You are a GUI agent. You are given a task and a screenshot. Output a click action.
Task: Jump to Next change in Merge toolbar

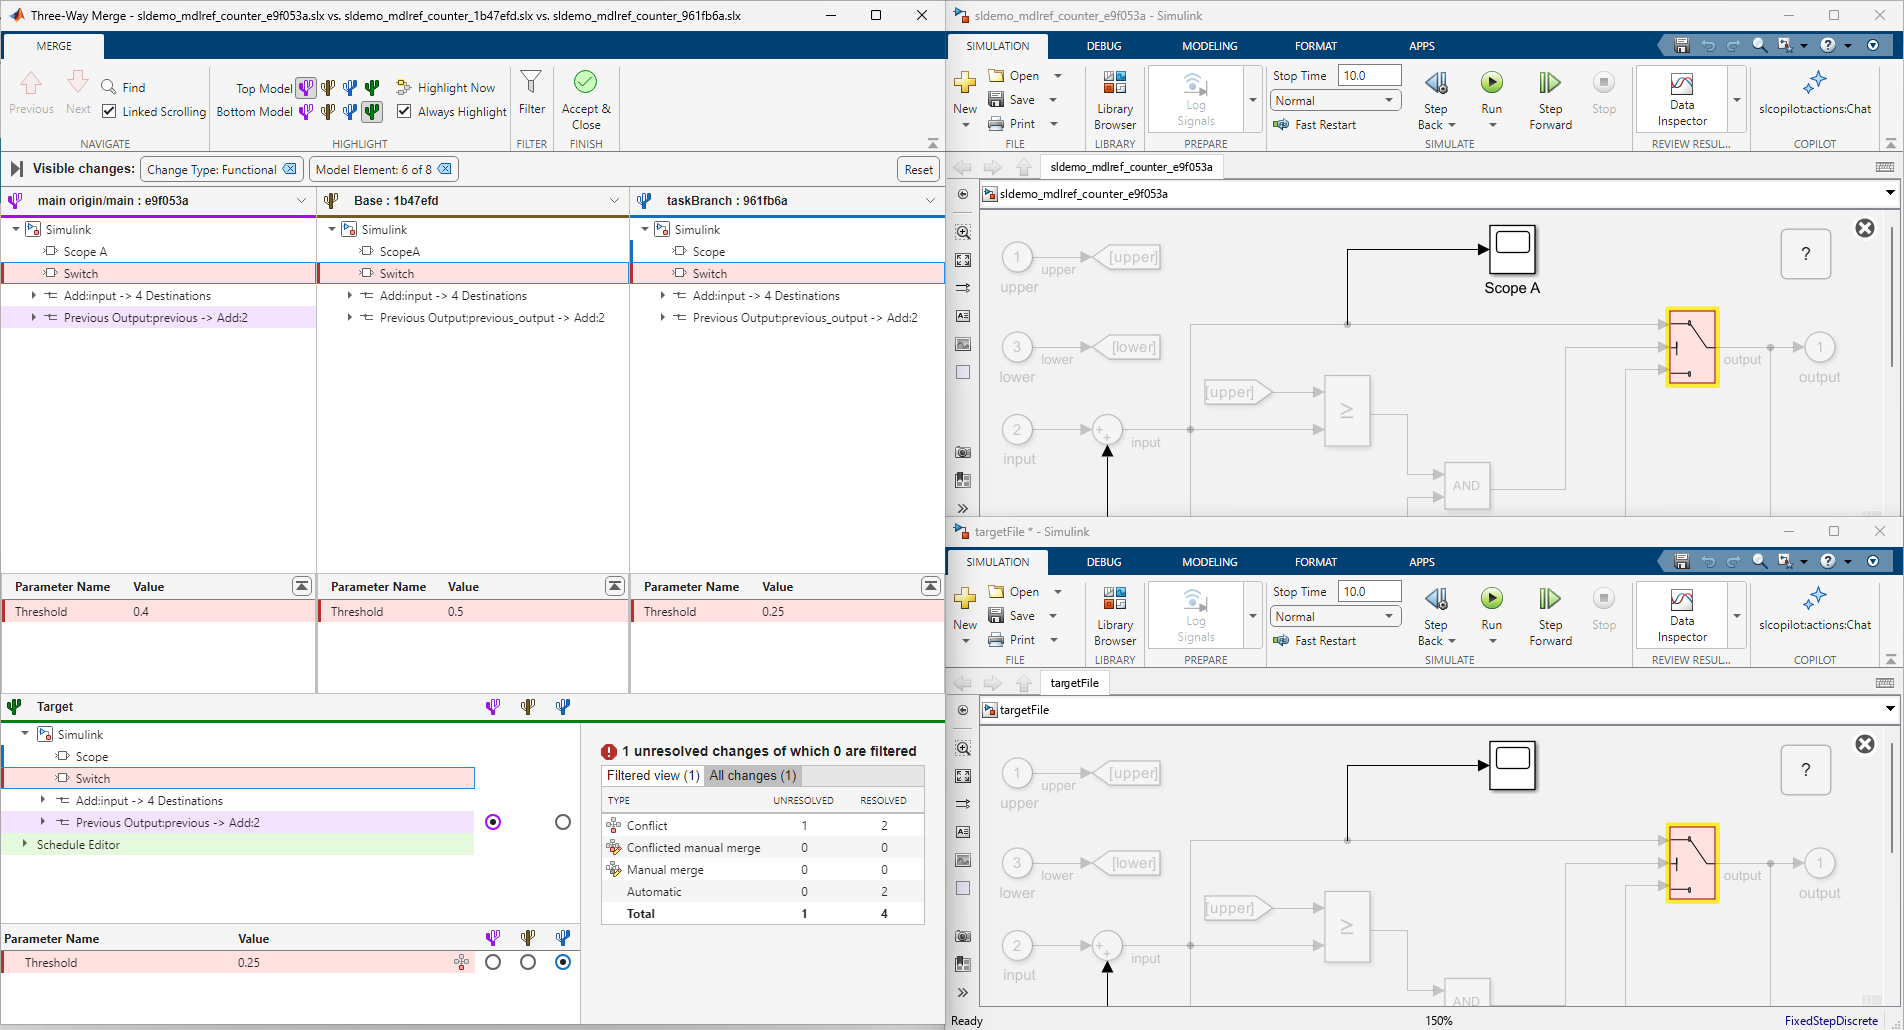pos(78,93)
